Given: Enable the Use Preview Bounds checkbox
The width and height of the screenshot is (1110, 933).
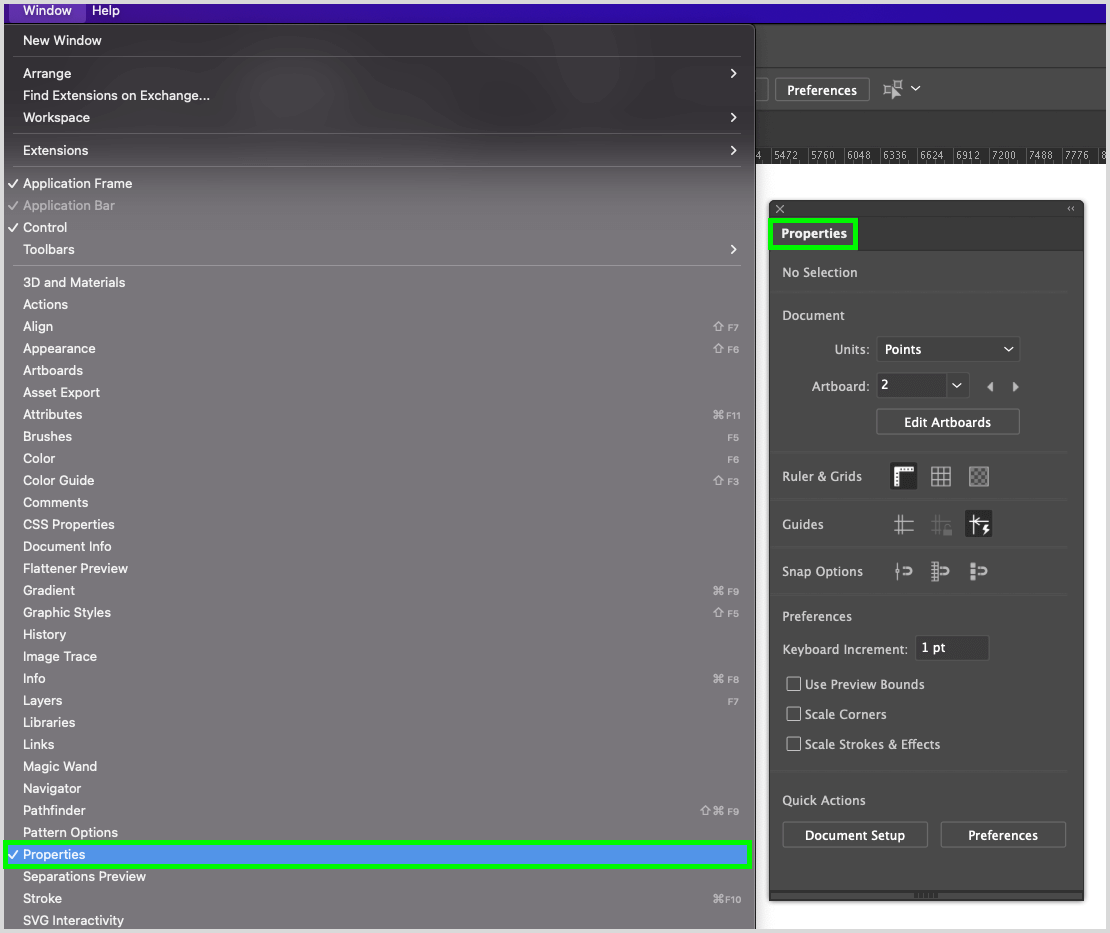Looking at the screenshot, I should pyautogui.click(x=794, y=684).
